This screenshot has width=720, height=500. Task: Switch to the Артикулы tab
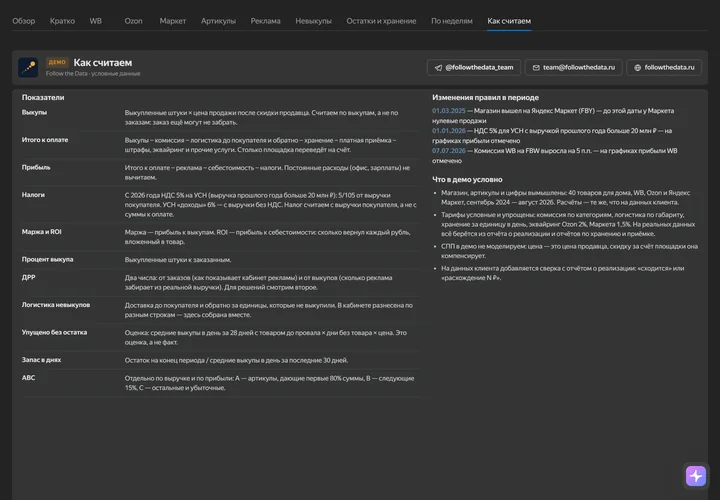pos(218,21)
